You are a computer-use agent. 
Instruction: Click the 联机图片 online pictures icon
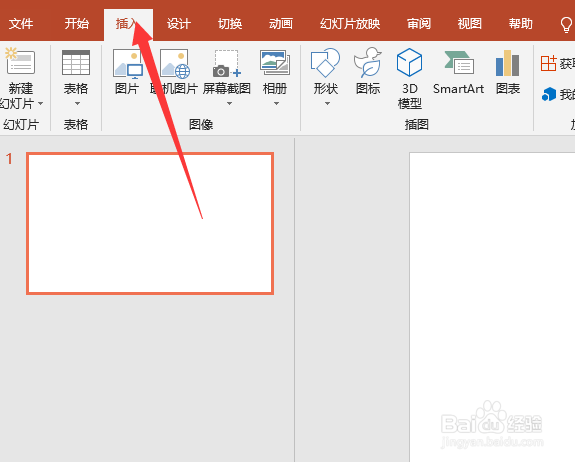175,63
